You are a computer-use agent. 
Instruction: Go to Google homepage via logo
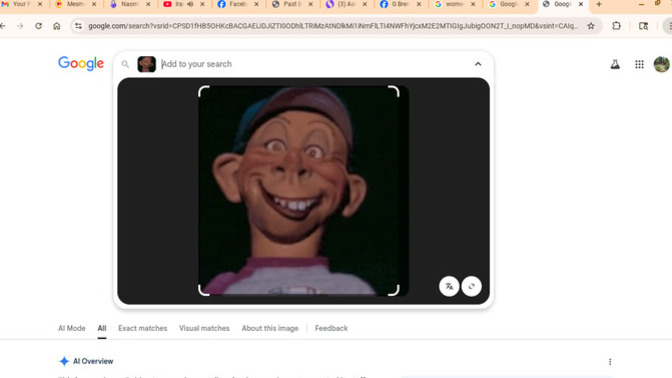pos(81,63)
